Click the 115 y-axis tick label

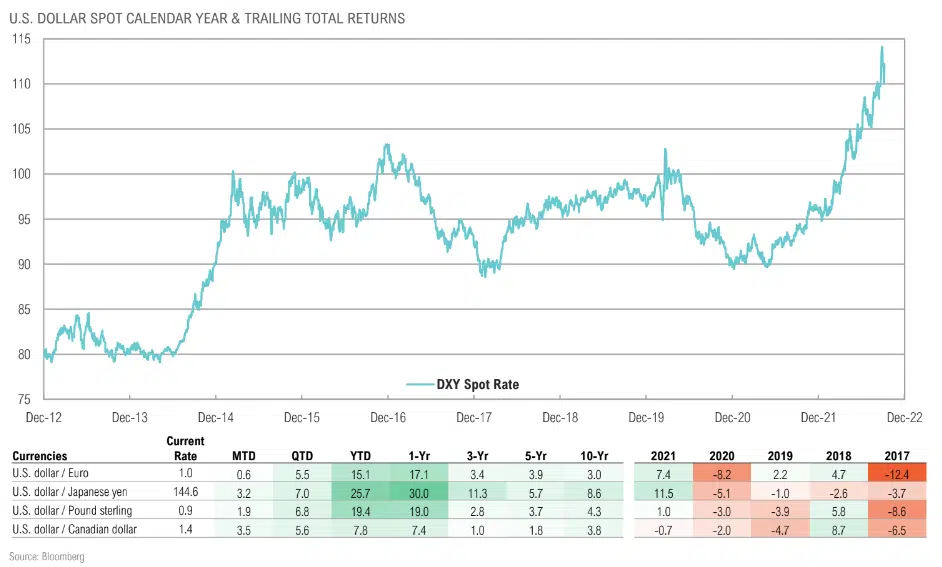22,38
